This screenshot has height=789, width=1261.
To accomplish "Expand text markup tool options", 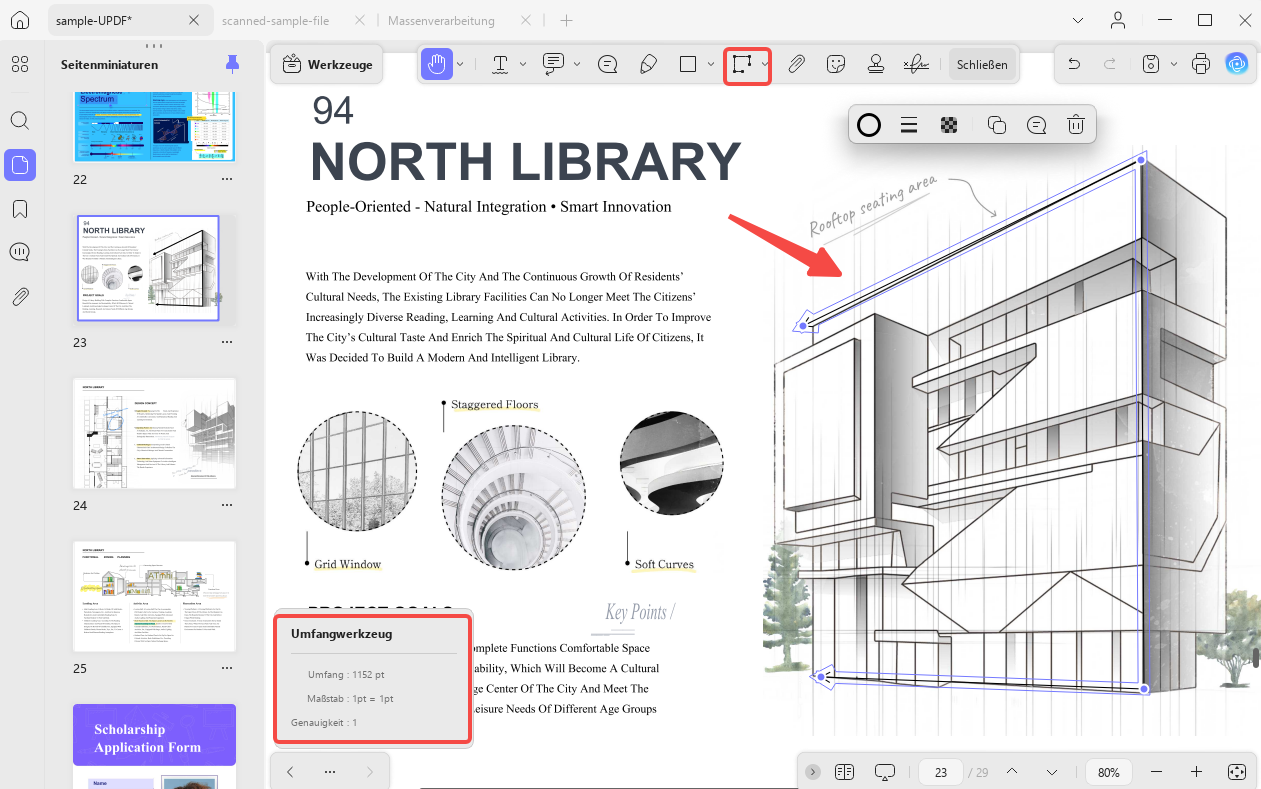I will coord(523,64).
